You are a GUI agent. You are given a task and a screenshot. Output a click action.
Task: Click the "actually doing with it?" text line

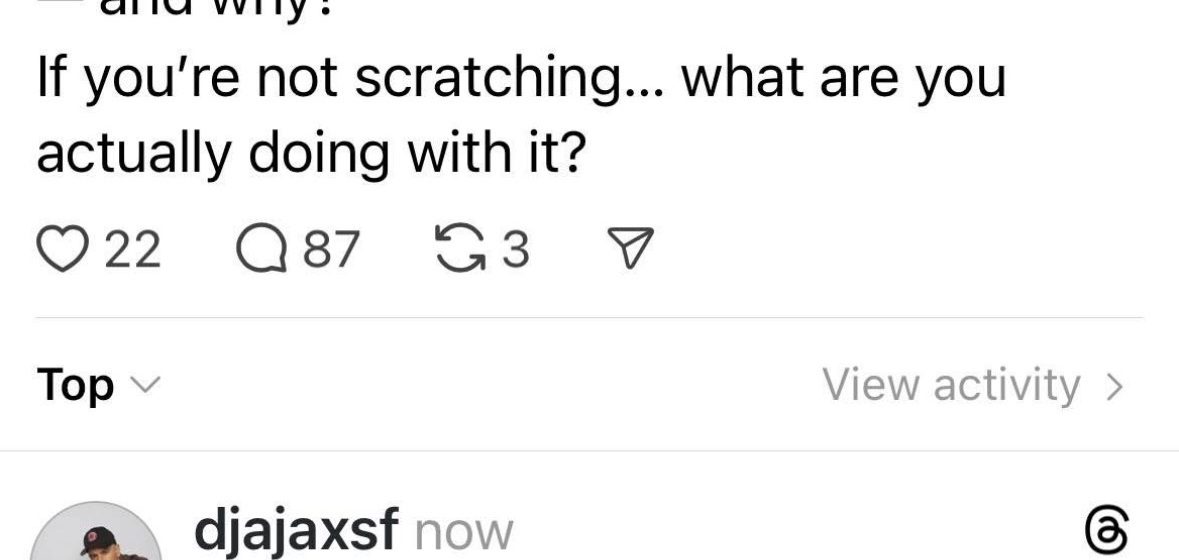pyautogui.click(x=309, y=154)
